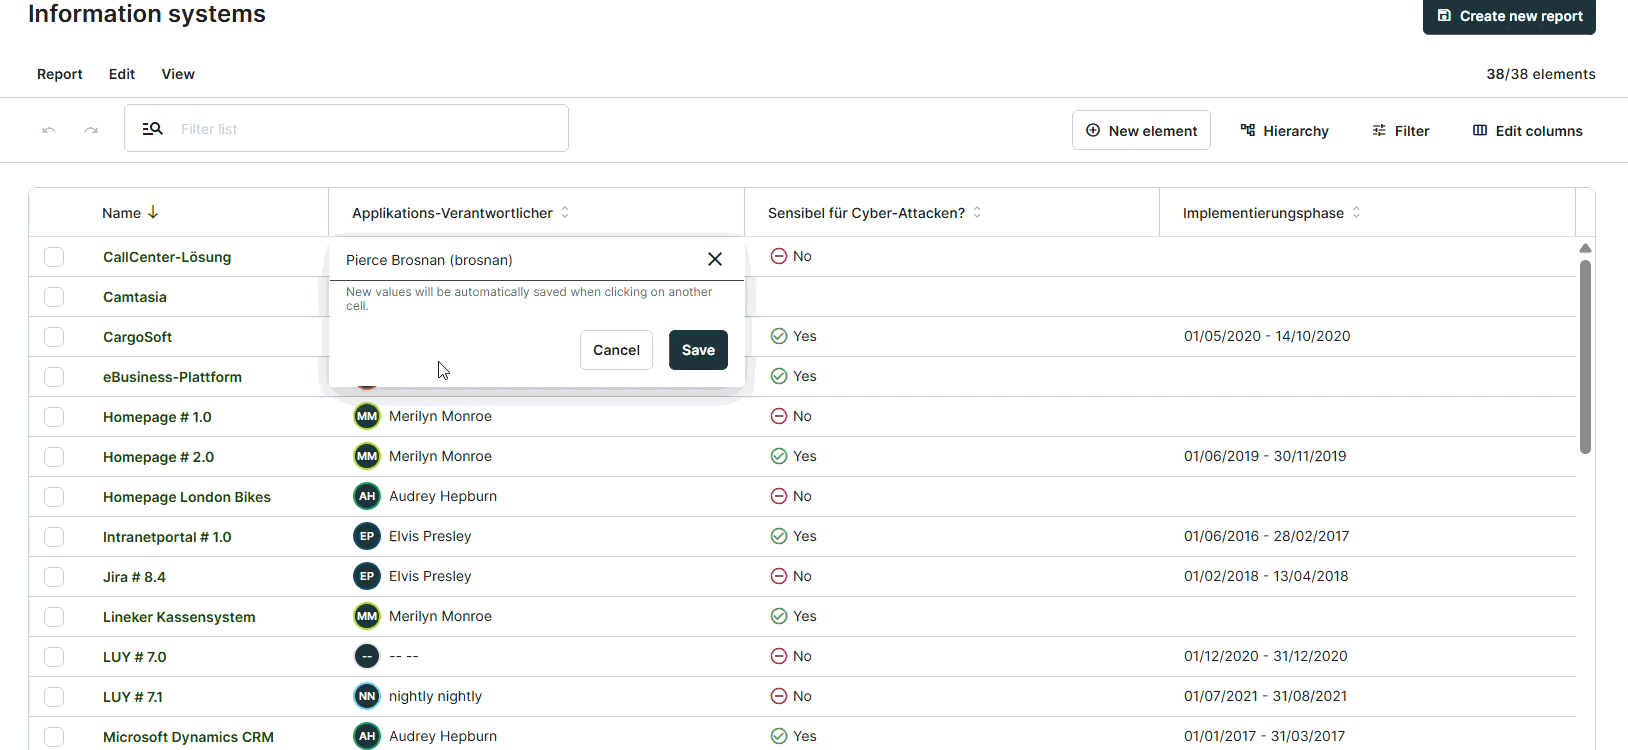The width and height of the screenshot is (1628, 750).
Task: Click the nightly nightly name cell
Action: click(435, 696)
